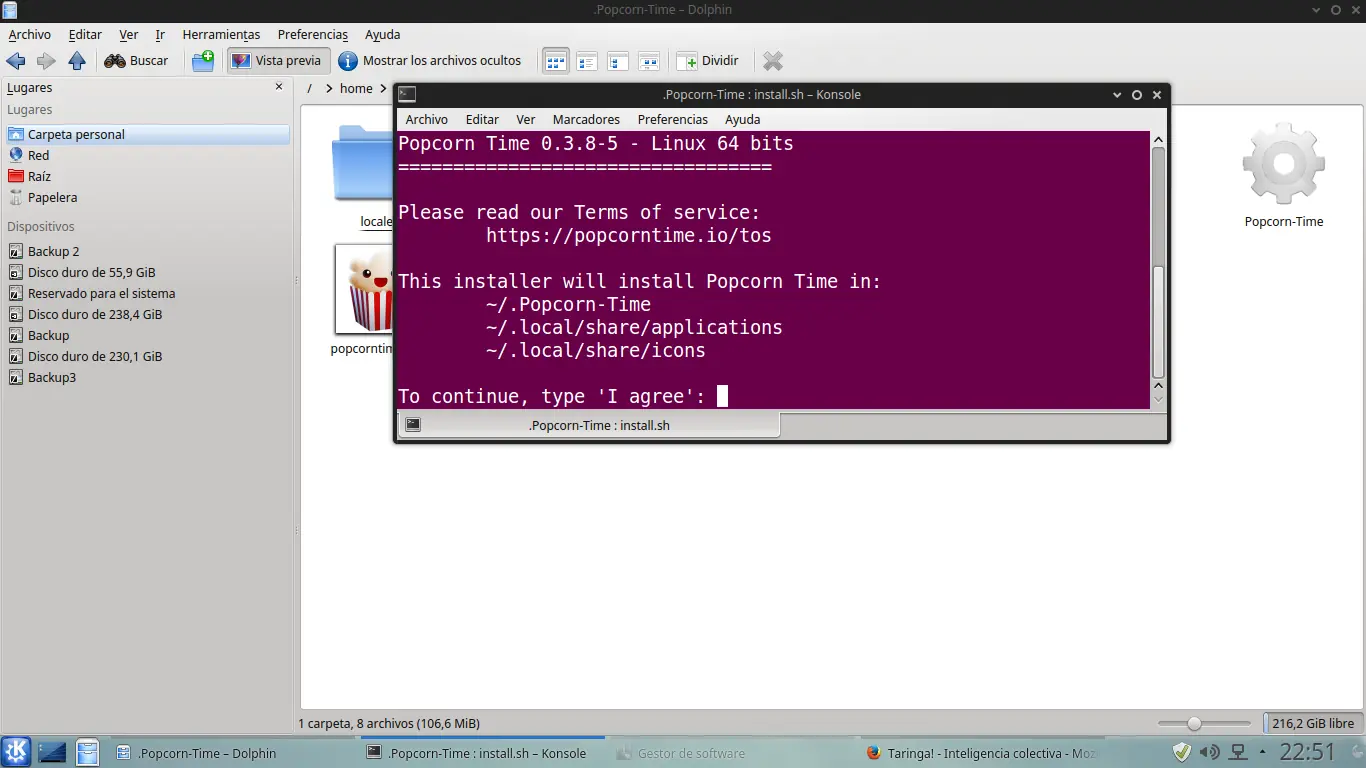Open Disco duro de 238,4 GiB
Image resolution: width=1366 pixels, height=768 pixels.
147,314
